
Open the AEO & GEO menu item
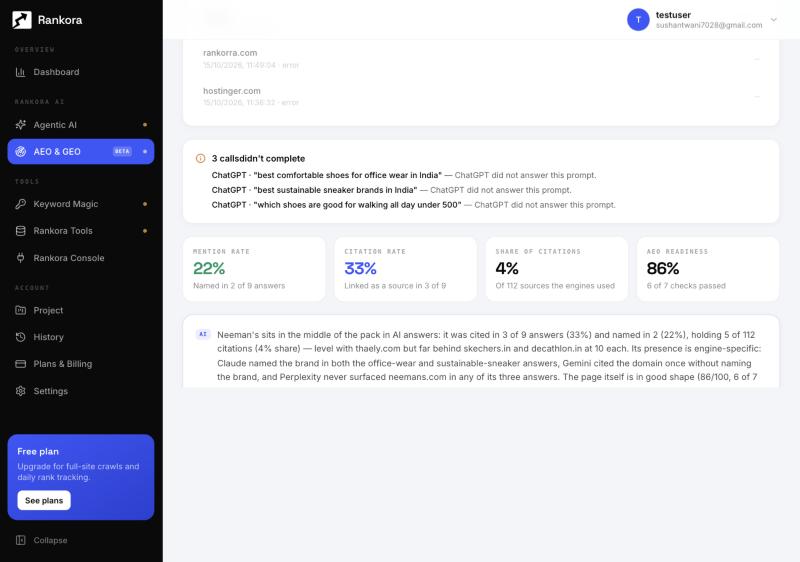tap(81, 151)
